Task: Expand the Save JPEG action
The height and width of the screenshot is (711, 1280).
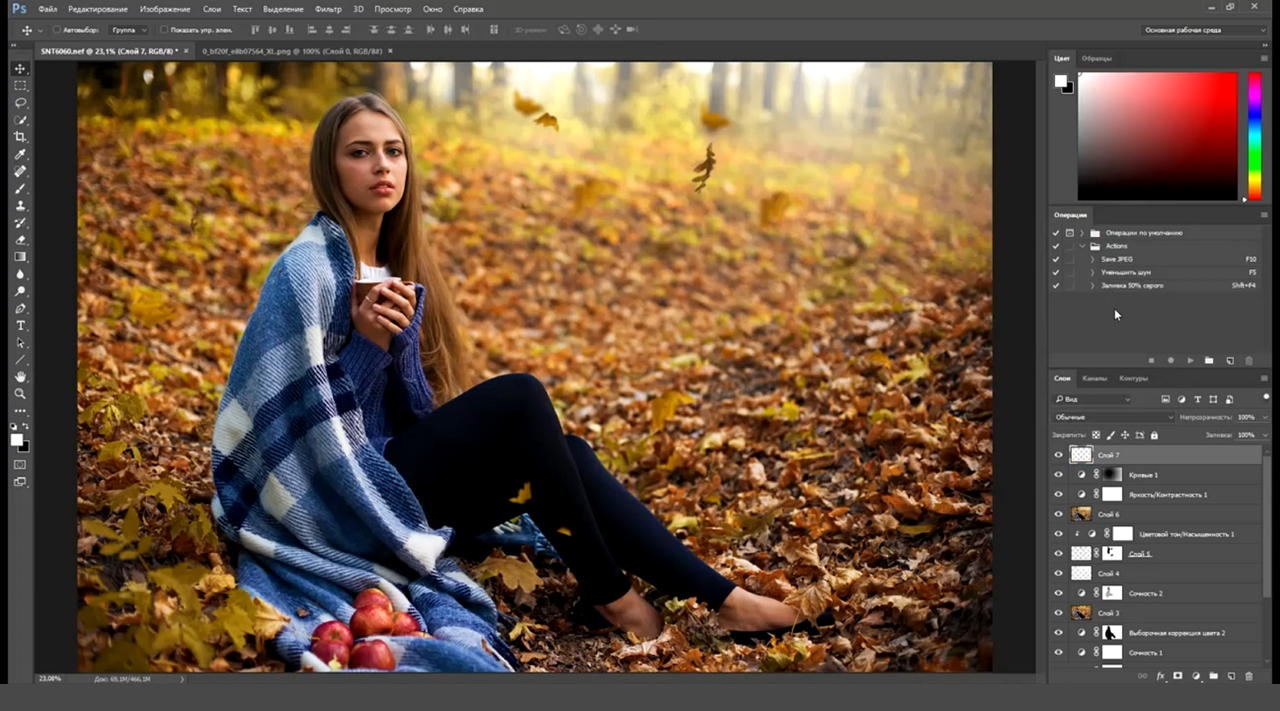Action: click(1092, 259)
